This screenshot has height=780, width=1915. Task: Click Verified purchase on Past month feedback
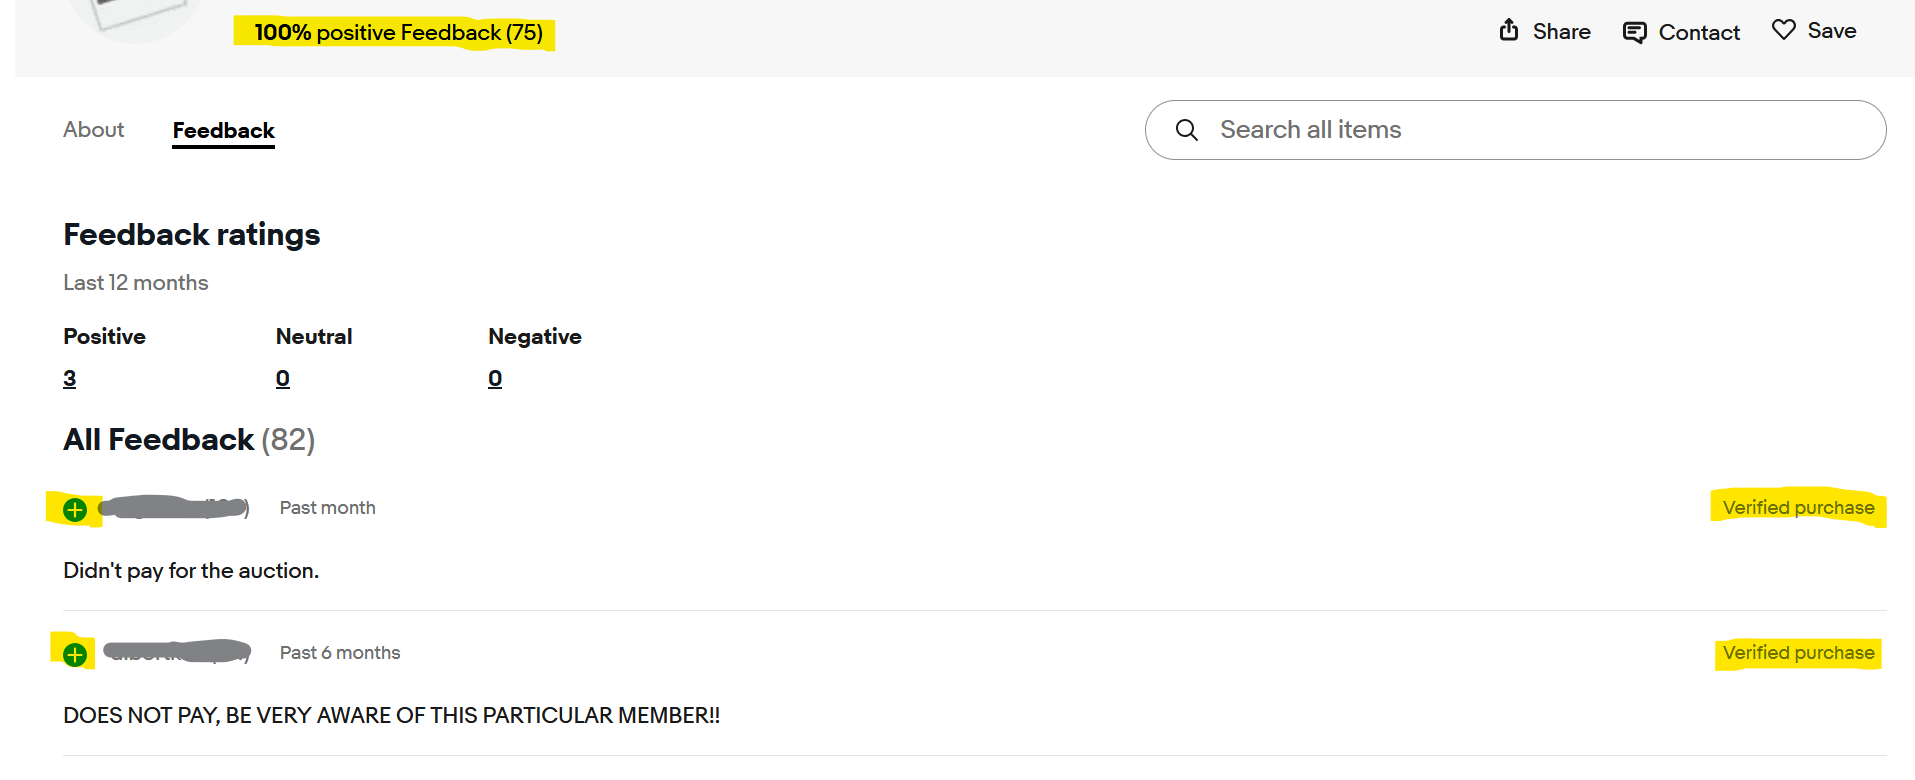point(1798,508)
